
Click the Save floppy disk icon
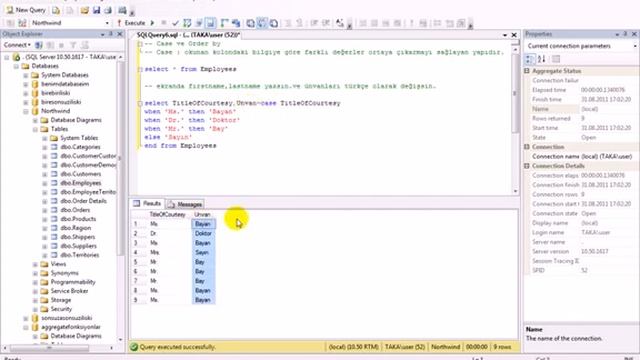tap(96, 10)
